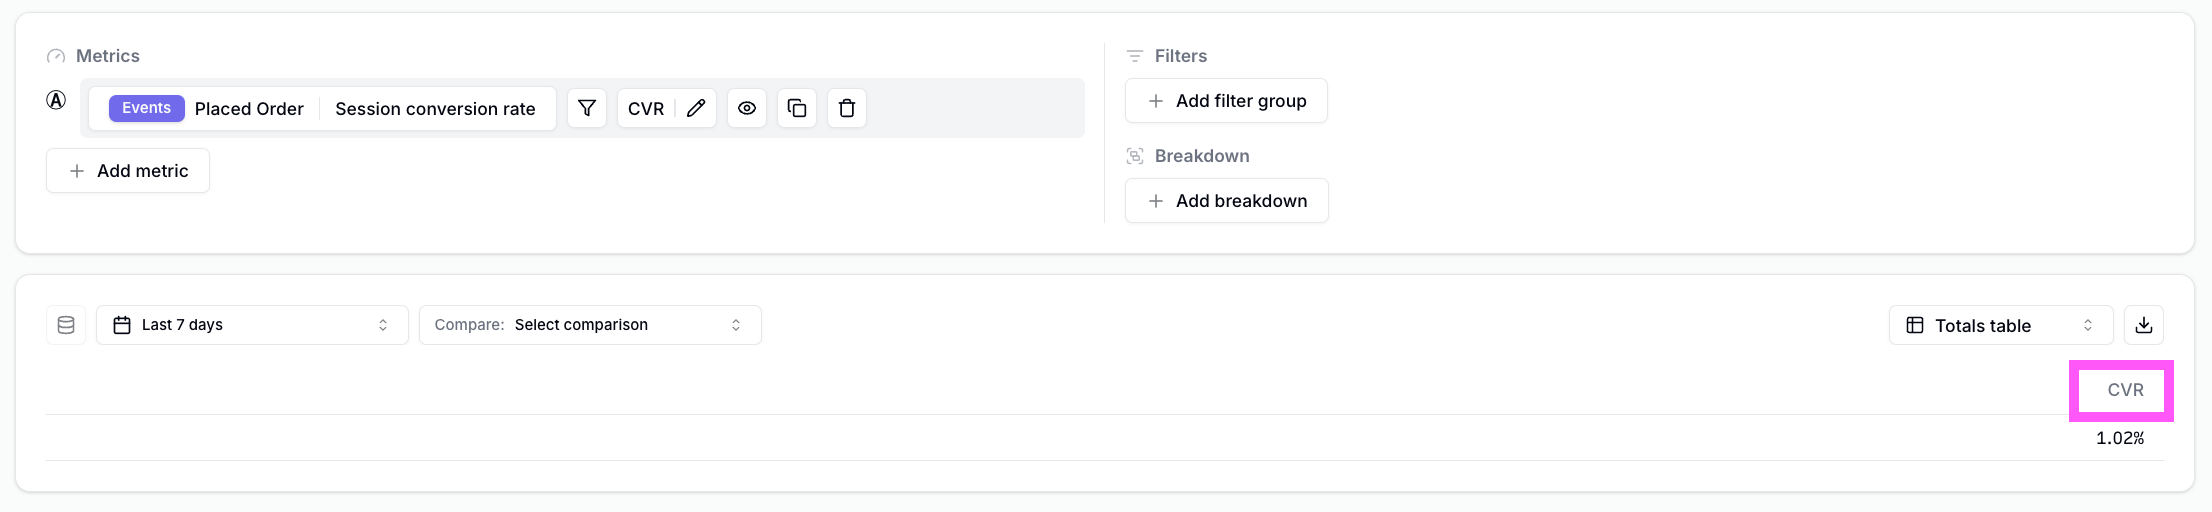
Task: Expand the Compare select comparison dropdown
Action: (x=590, y=325)
